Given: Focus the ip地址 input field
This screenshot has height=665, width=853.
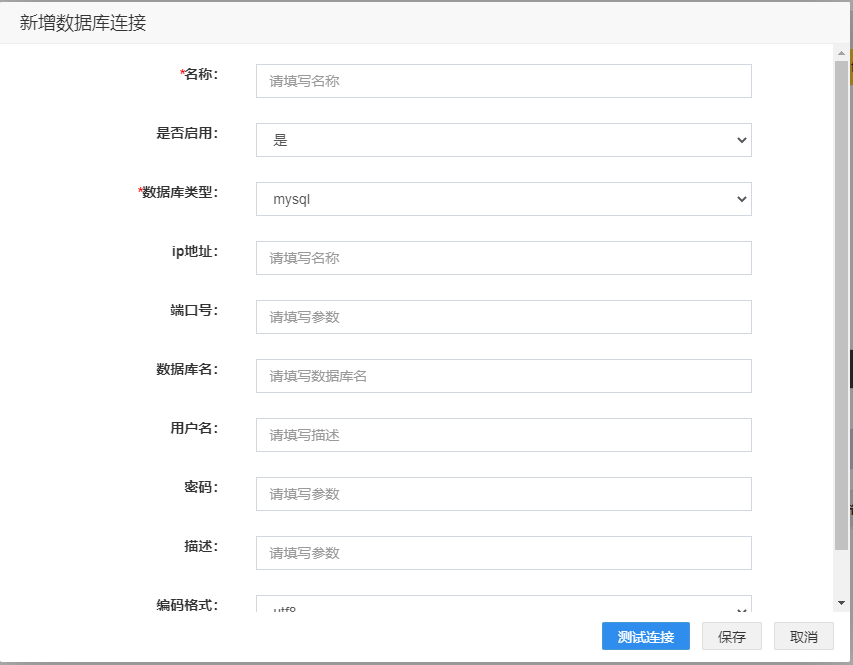Looking at the screenshot, I should [504, 258].
